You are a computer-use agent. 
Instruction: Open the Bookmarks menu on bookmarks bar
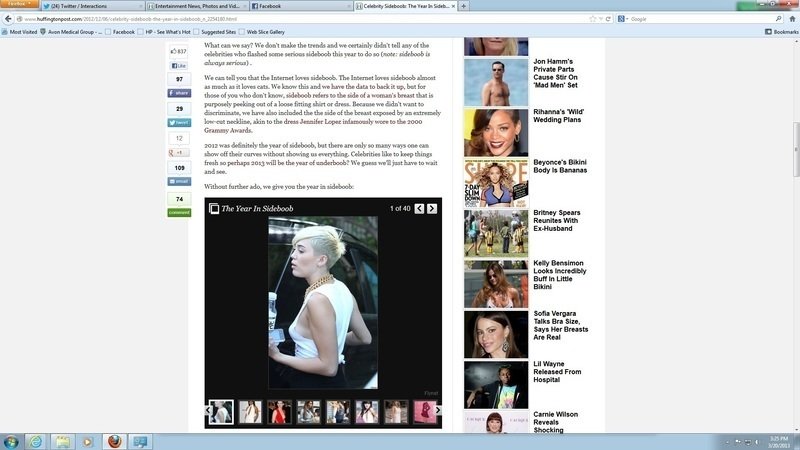(783, 31)
